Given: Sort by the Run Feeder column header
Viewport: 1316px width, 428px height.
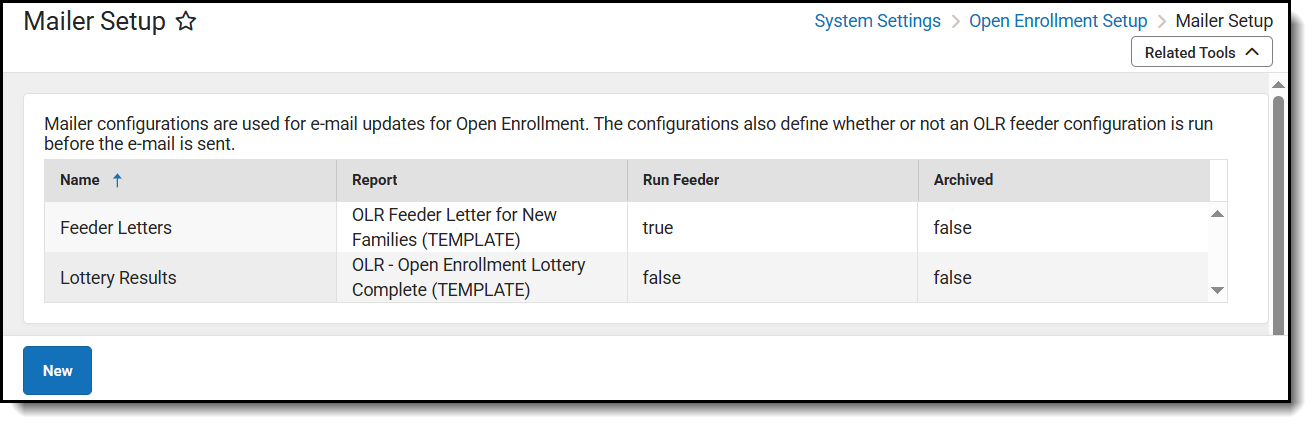Looking at the screenshot, I should [681, 180].
